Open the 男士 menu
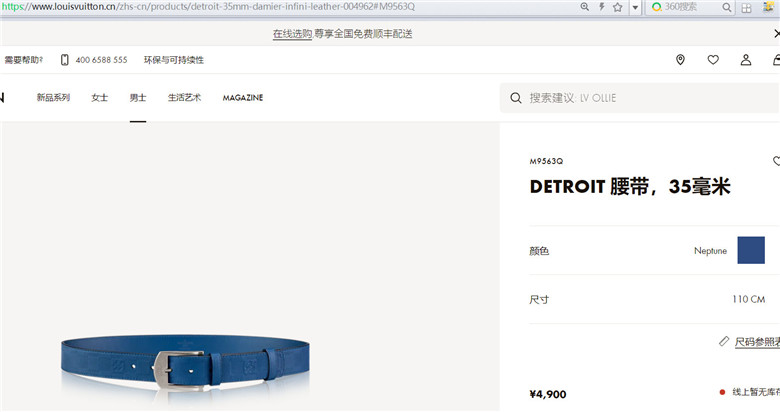 (x=138, y=98)
